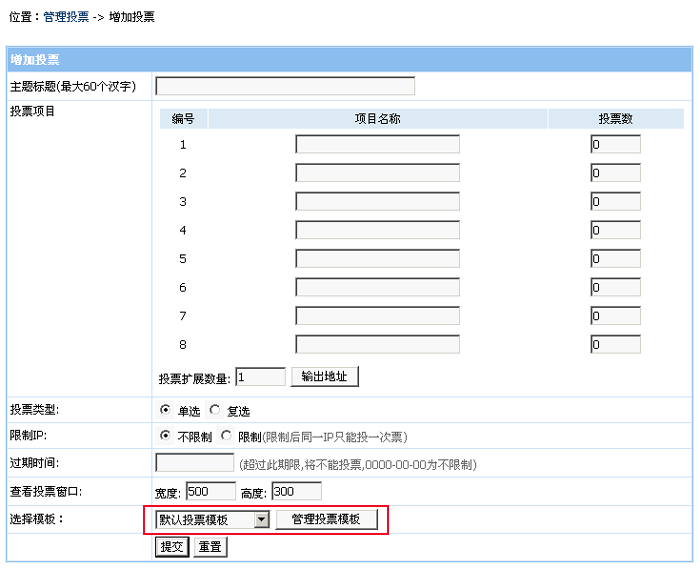Click the 宽度 window width field
Screen dimensions: 700x569
coord(210,492)
